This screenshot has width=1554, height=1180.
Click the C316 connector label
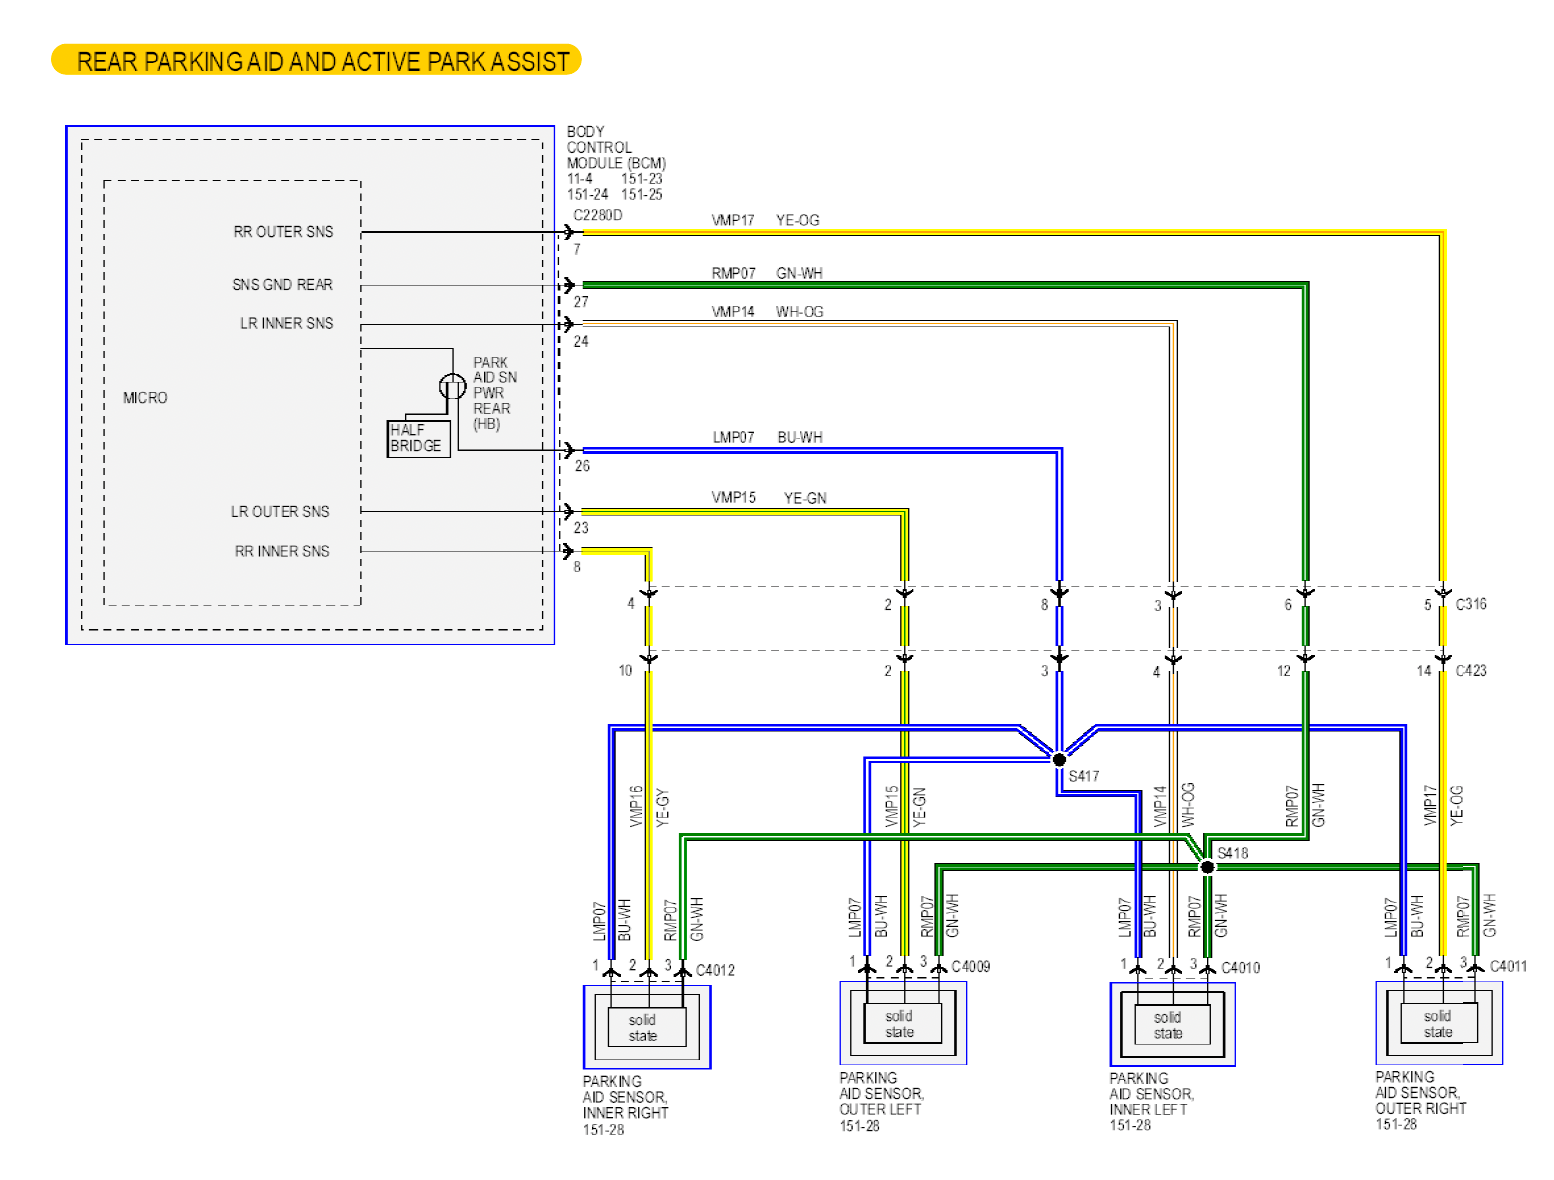click(1471, 604)
